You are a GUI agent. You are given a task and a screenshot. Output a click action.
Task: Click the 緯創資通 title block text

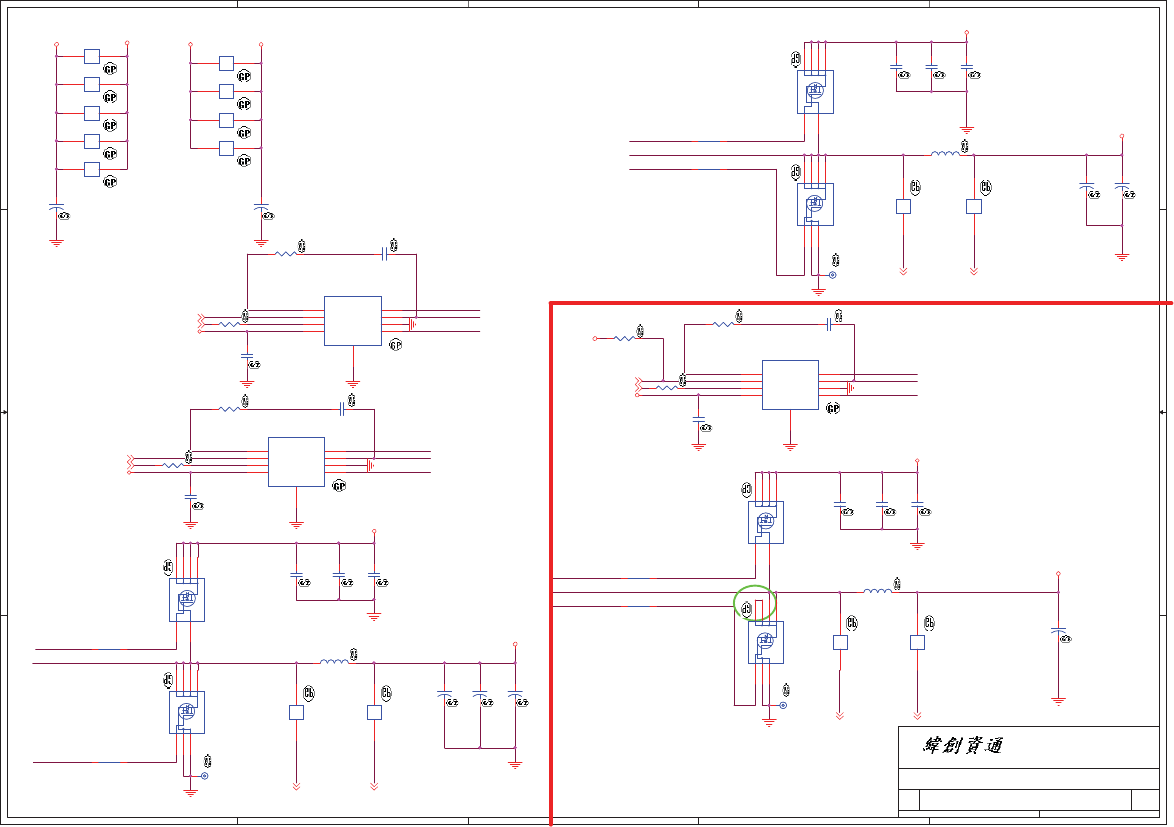click(x=963, y=745)
